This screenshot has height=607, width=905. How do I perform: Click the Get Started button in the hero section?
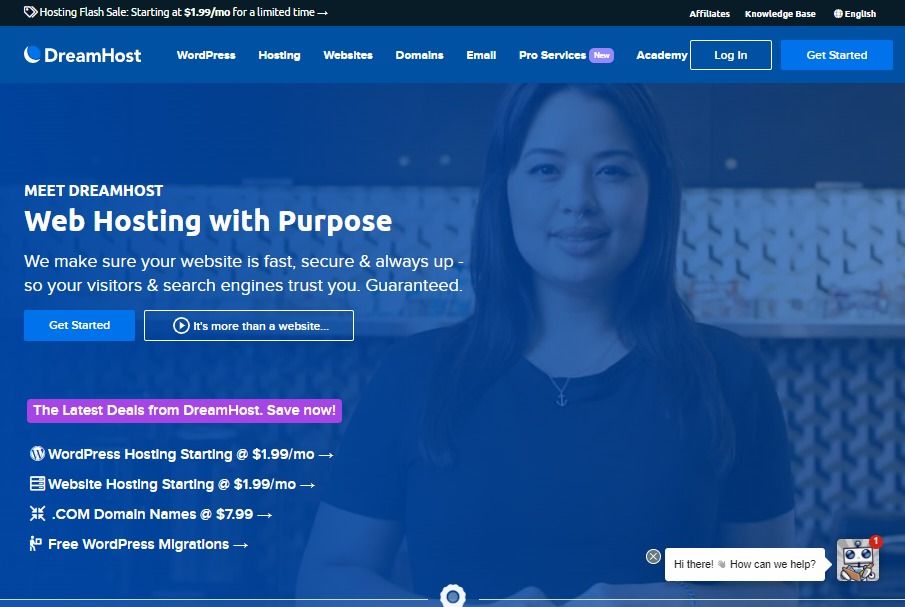(79, 325)
